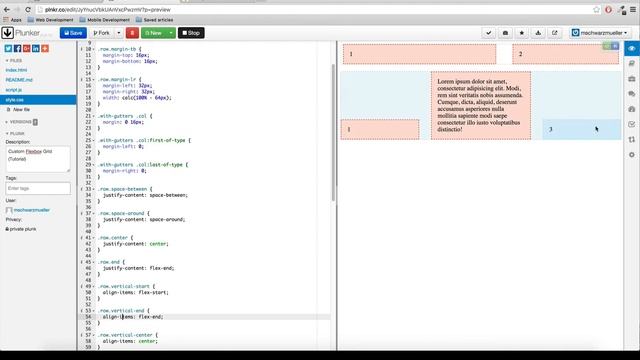
Task: Open the briefcase sidebar icon
Action: click(x=632, y=78)
